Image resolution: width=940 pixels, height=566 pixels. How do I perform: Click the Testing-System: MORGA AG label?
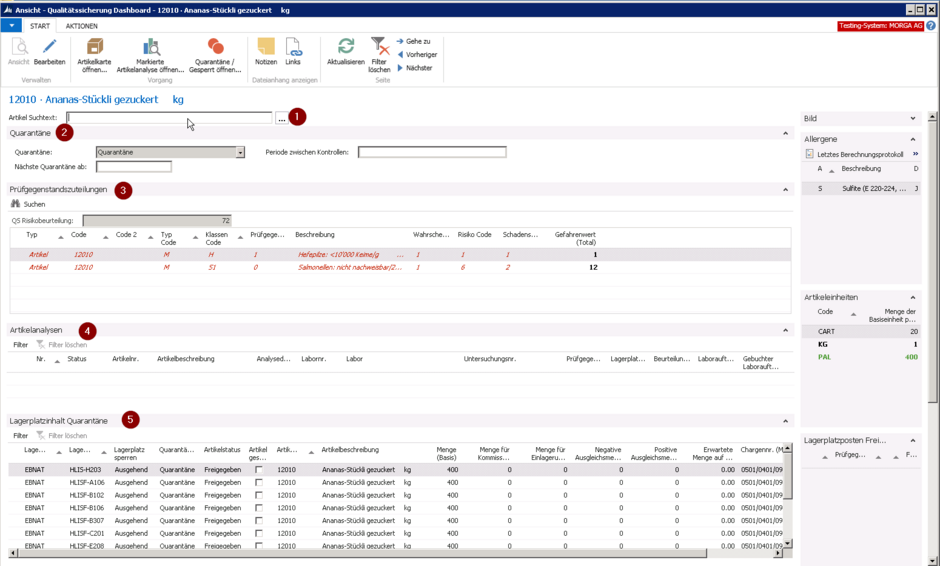(x=881, y=26)
